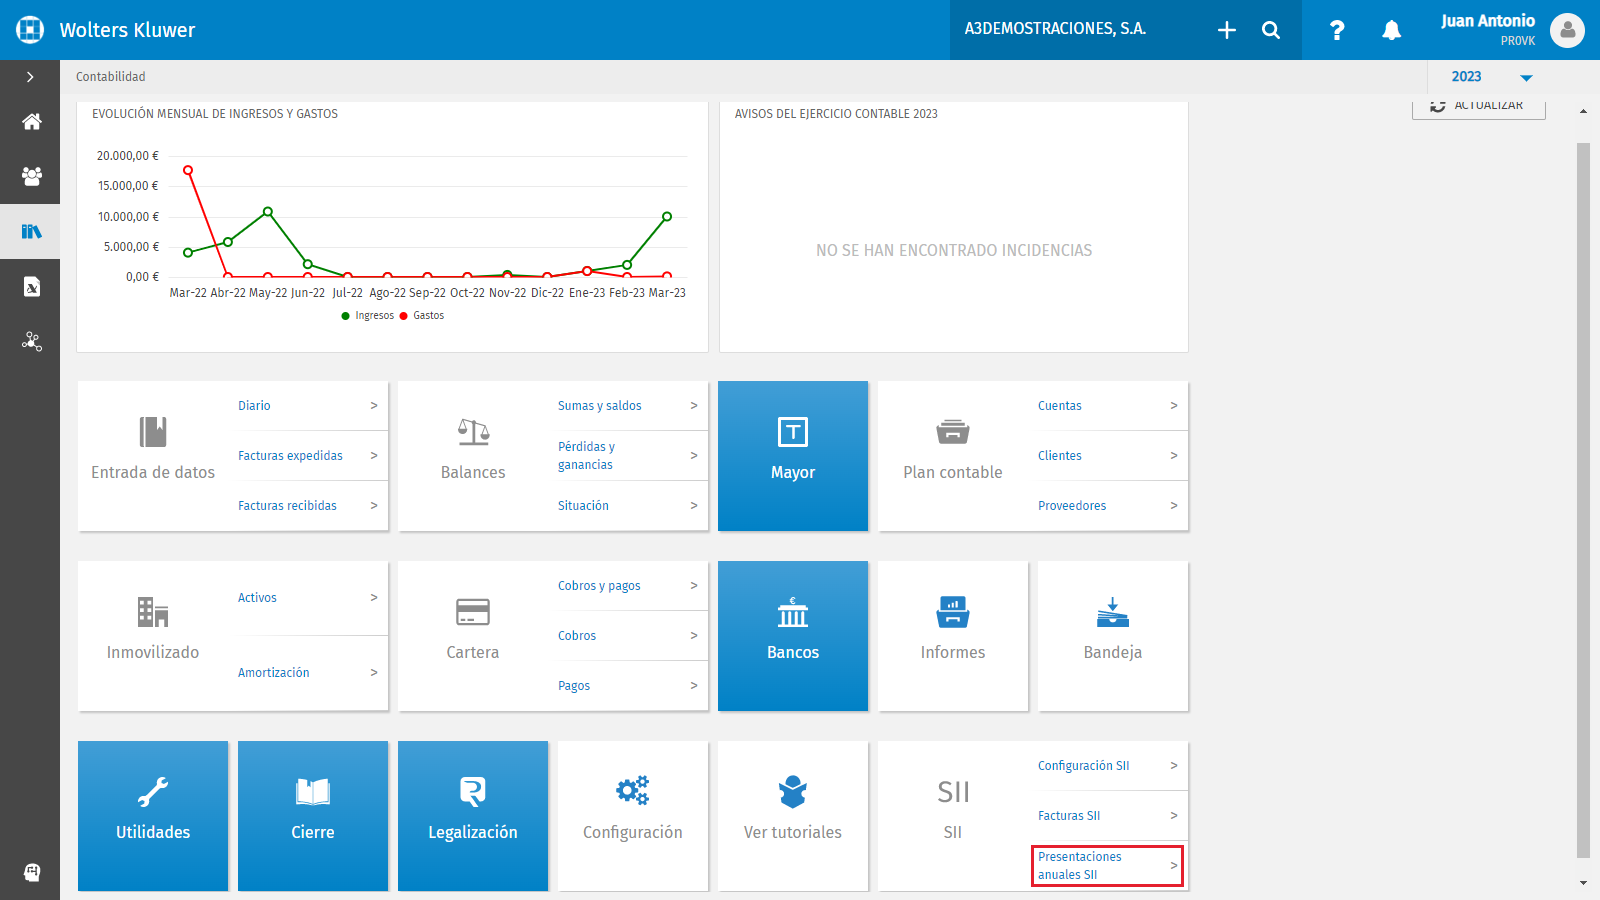Viewport: 1600px width, 900px height.
Task: Toggle Ingresos series in chart legend
Action: coord(368,316)
